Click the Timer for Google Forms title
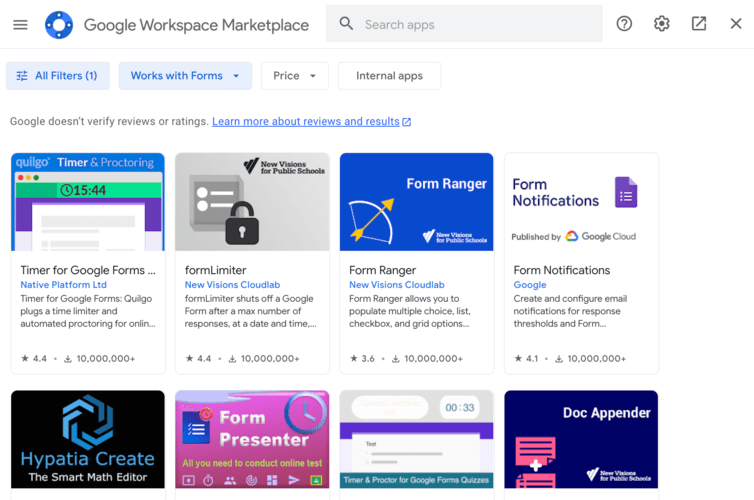Image resolution: width=754 pixels, height=500 pixels. pyautogui.click(x=88, y=270)
